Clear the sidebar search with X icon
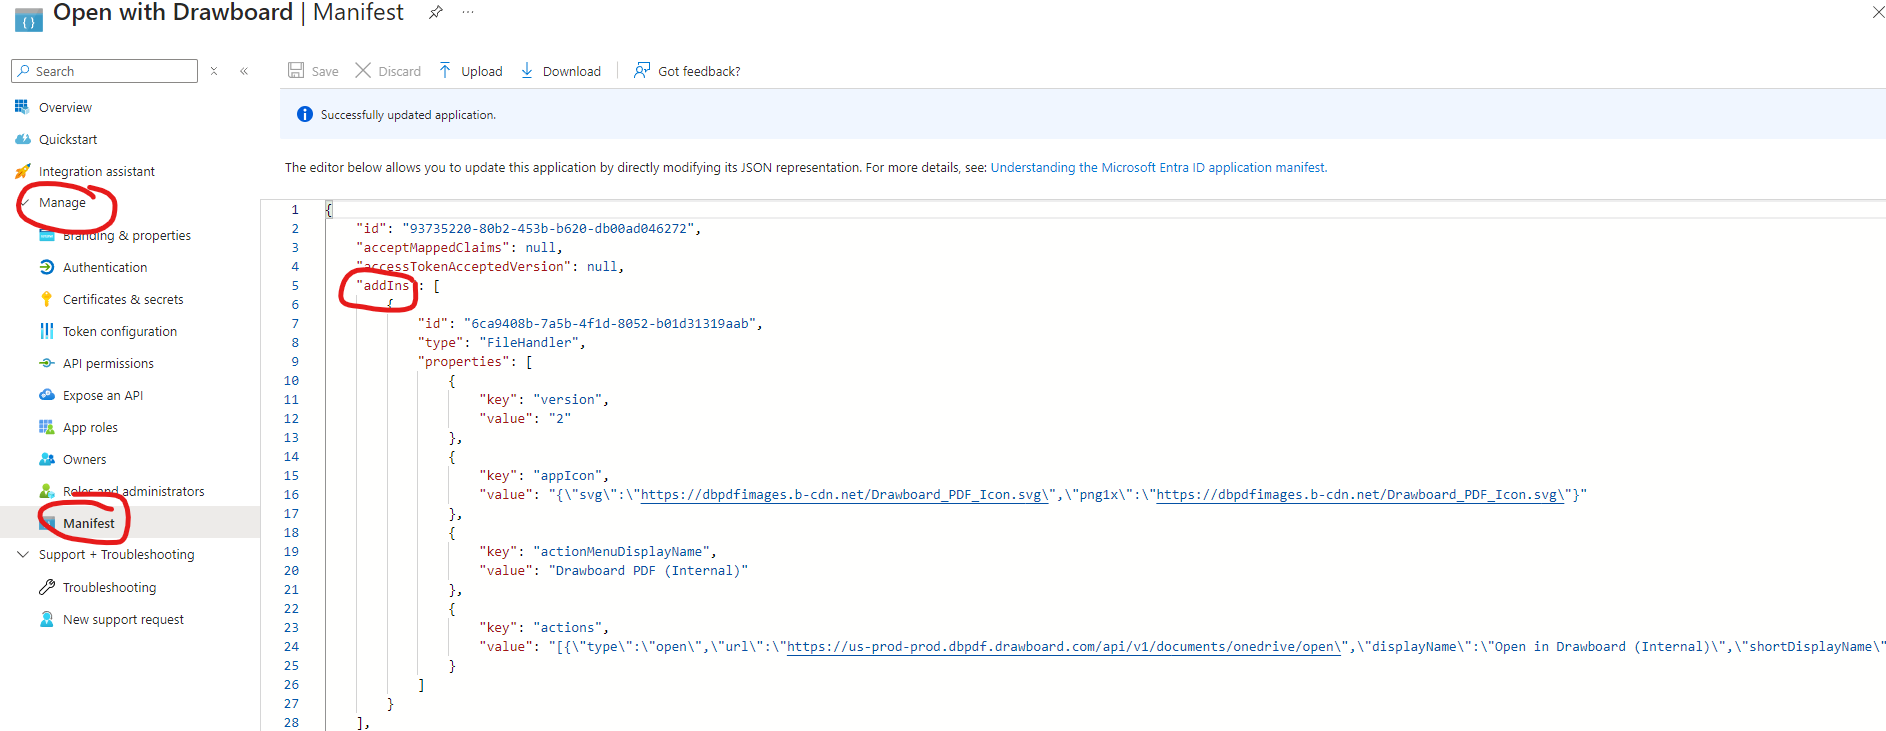 tap(214, 71)
